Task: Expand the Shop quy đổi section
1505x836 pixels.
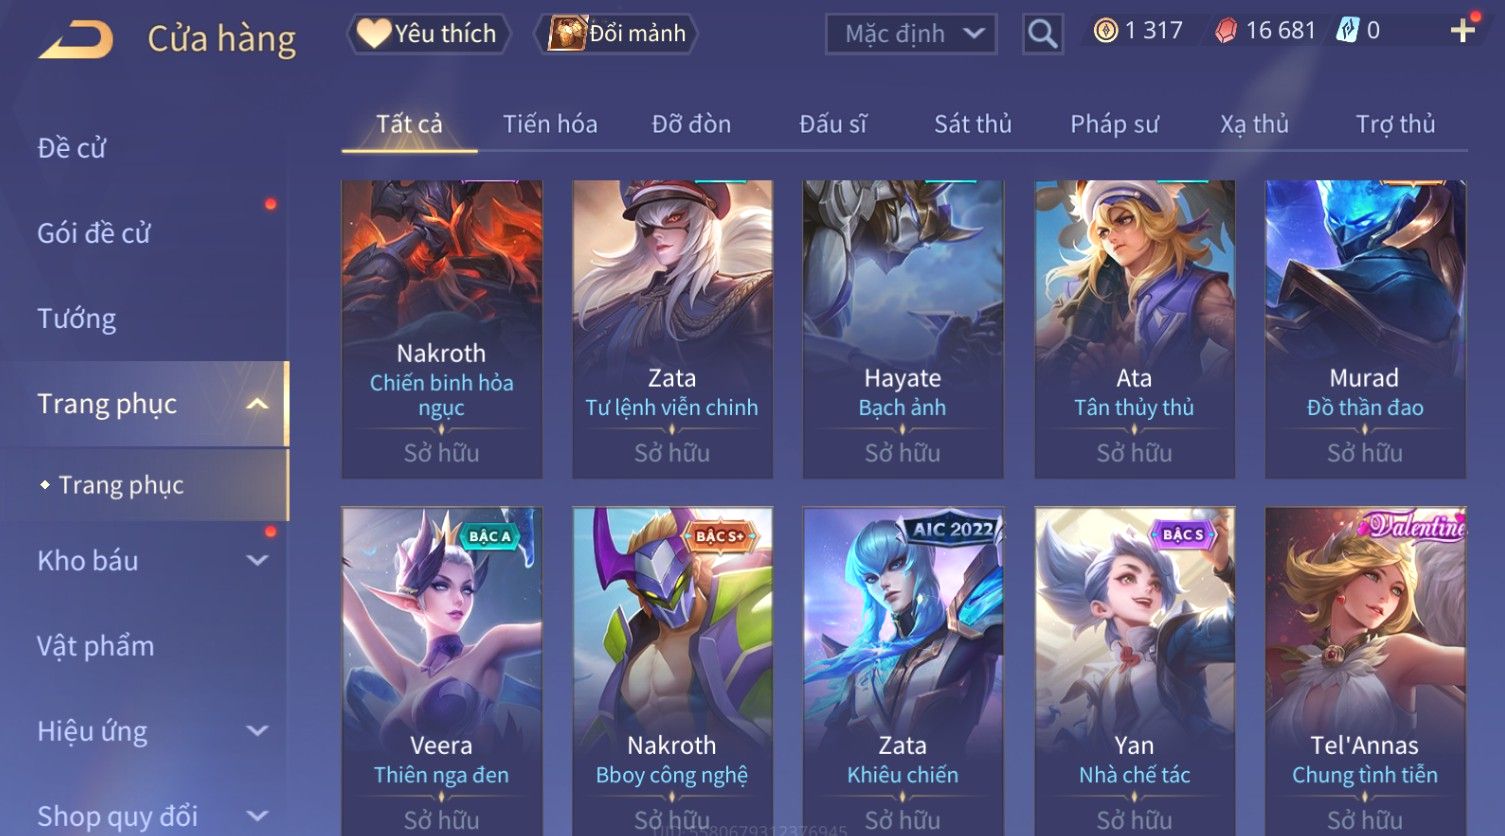Action: click(x=257, y=816)
